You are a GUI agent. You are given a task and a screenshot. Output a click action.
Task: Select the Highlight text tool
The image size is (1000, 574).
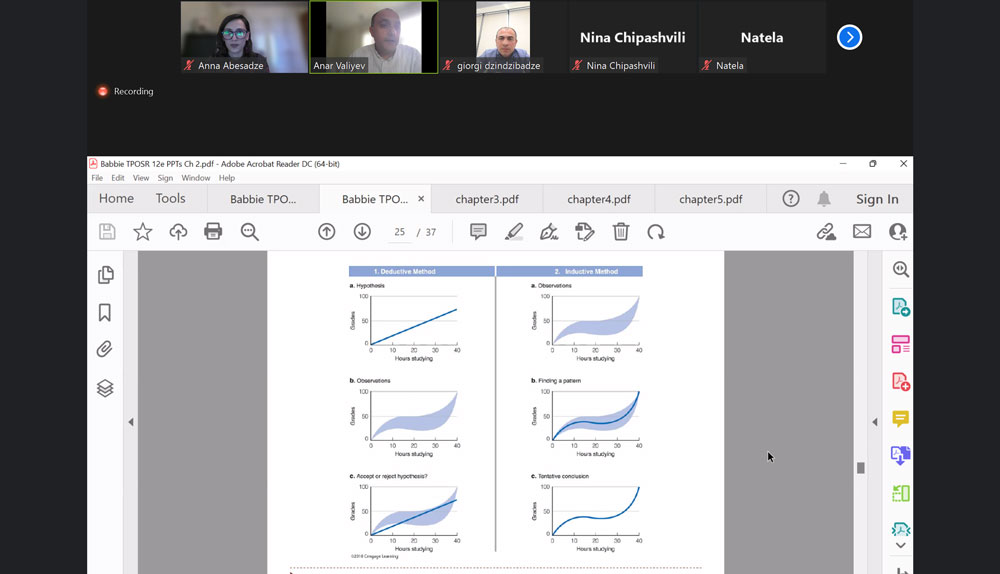click(513, 232)
